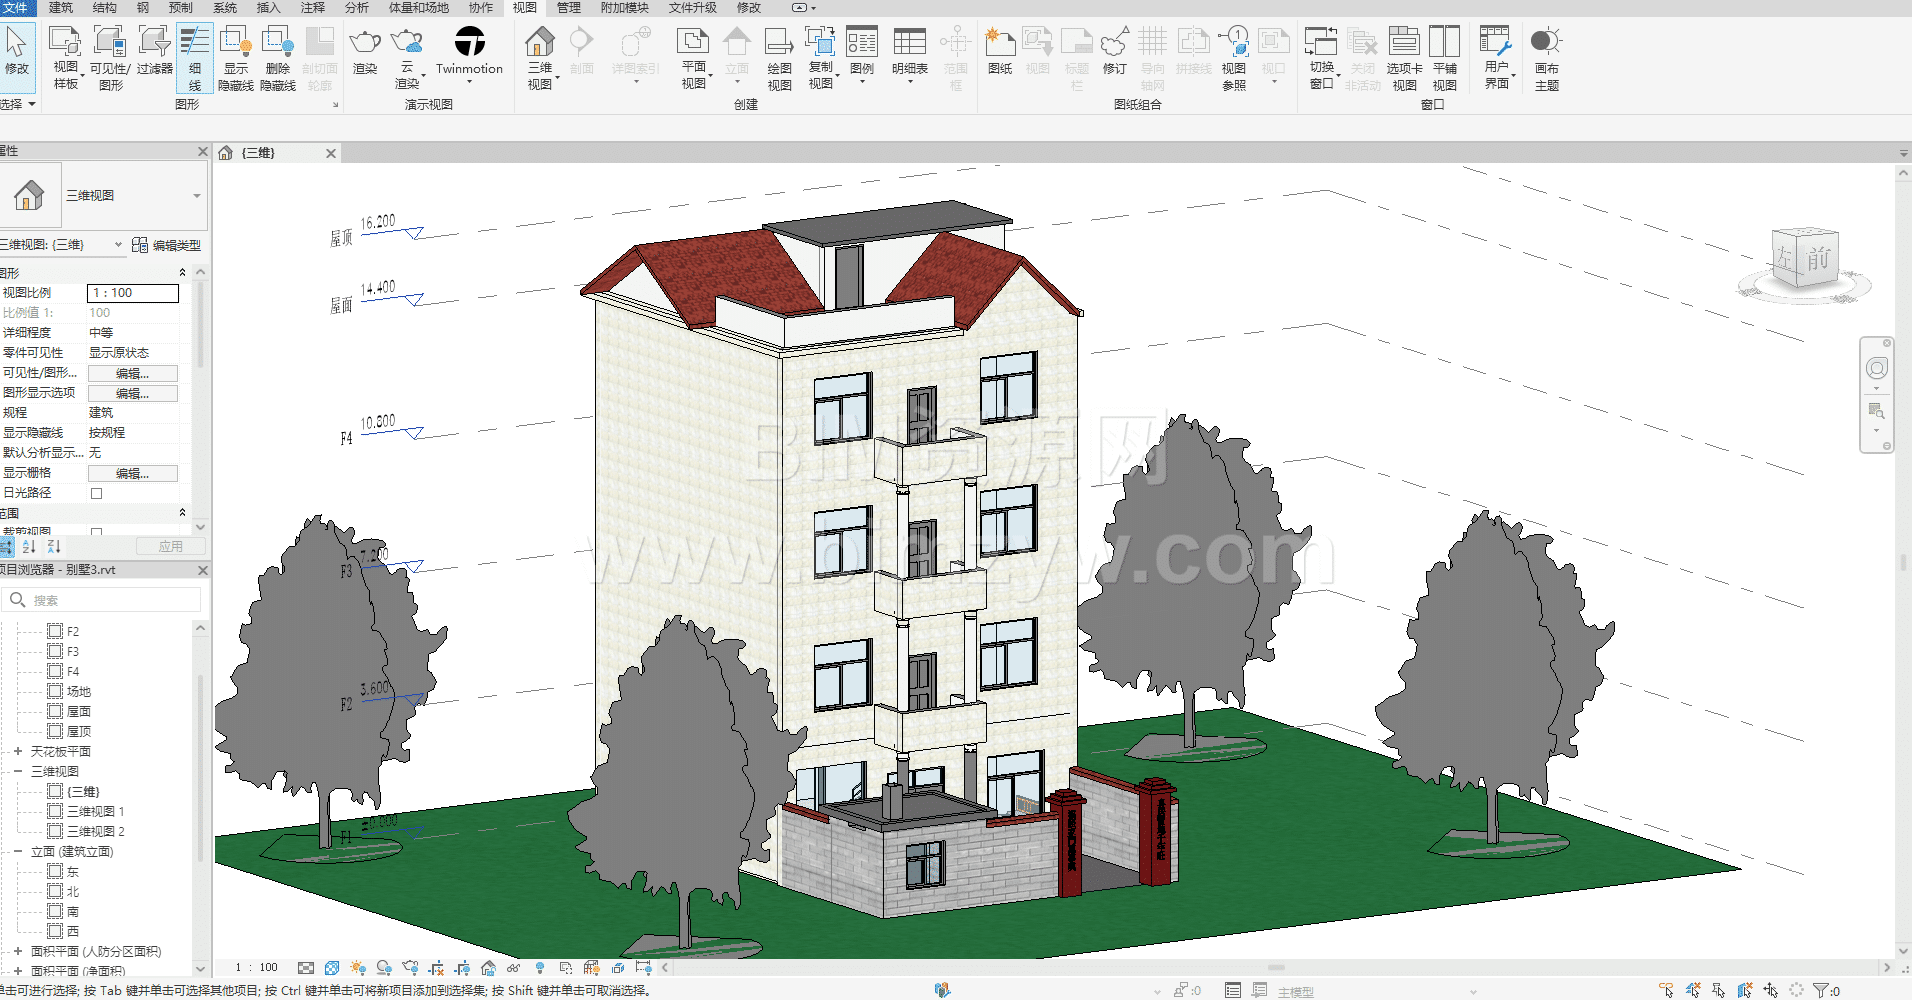The height and width of the screenshot is (1000, 1912).
Task: Open the 过滤器 (Filters) tool
Action: (155, 43)
